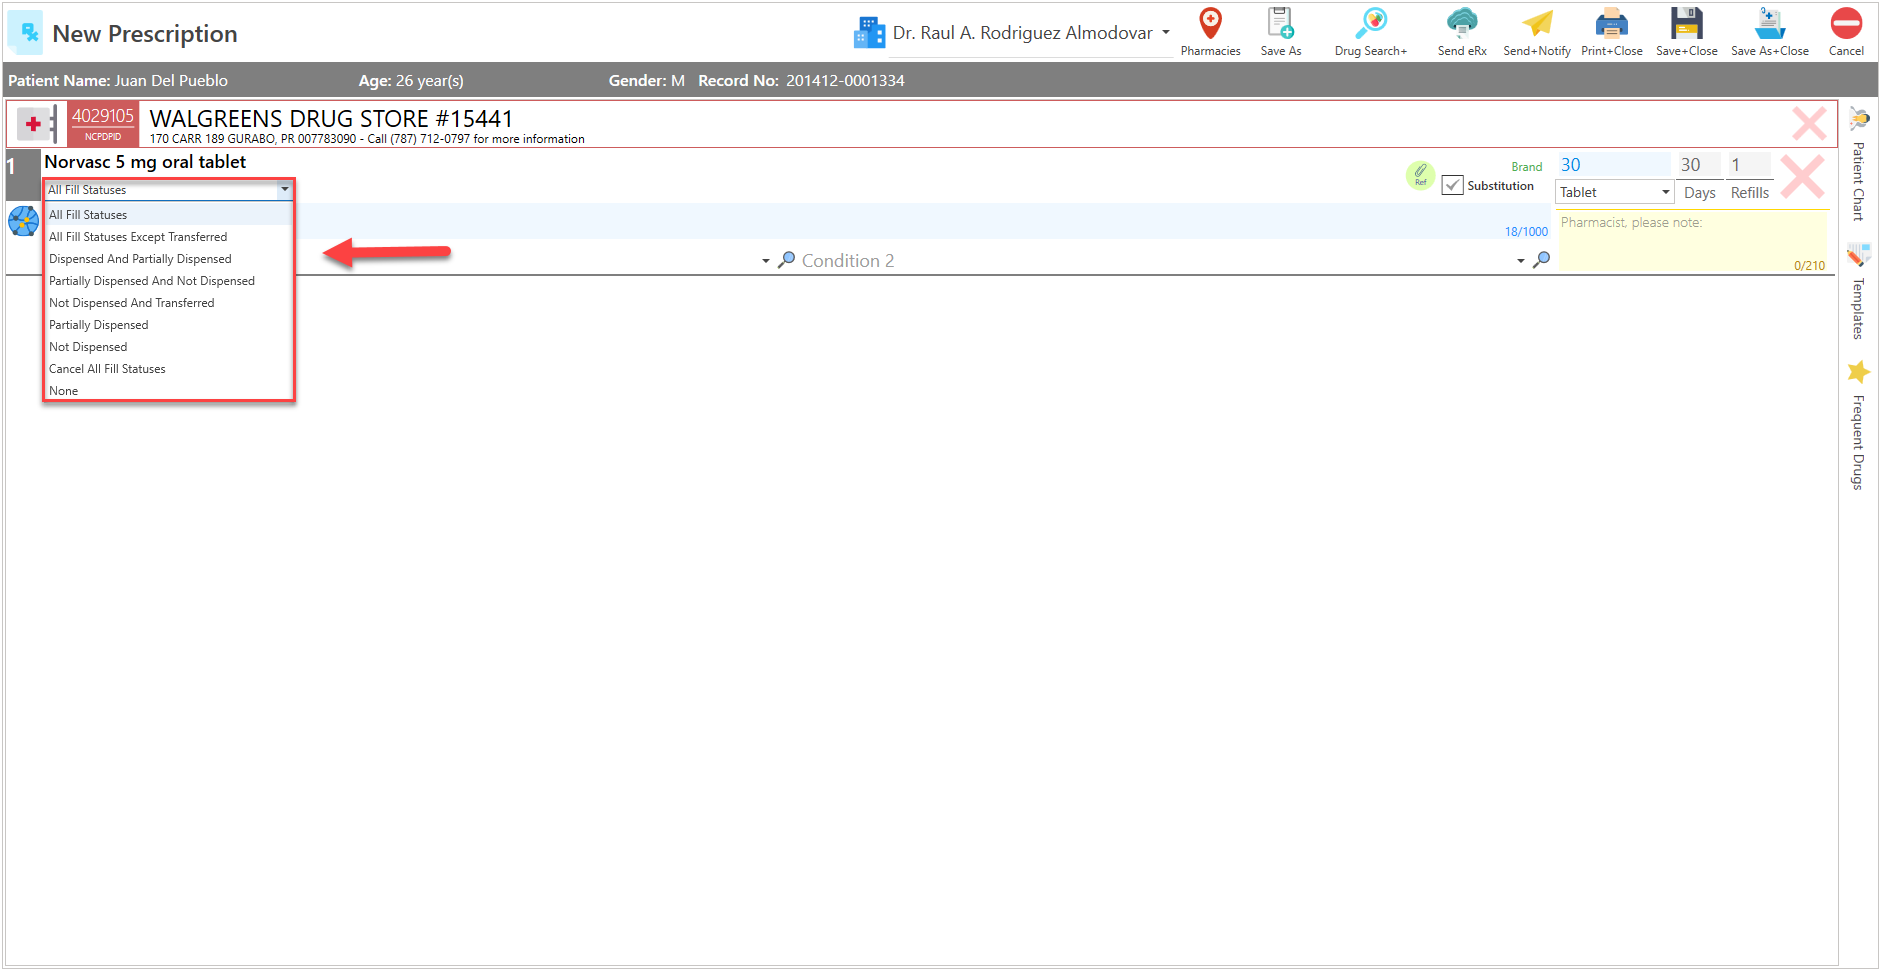1880x971 pixels.
Task: Collapse the All Fill Statuses combo box
Action: tap(285, 189)
